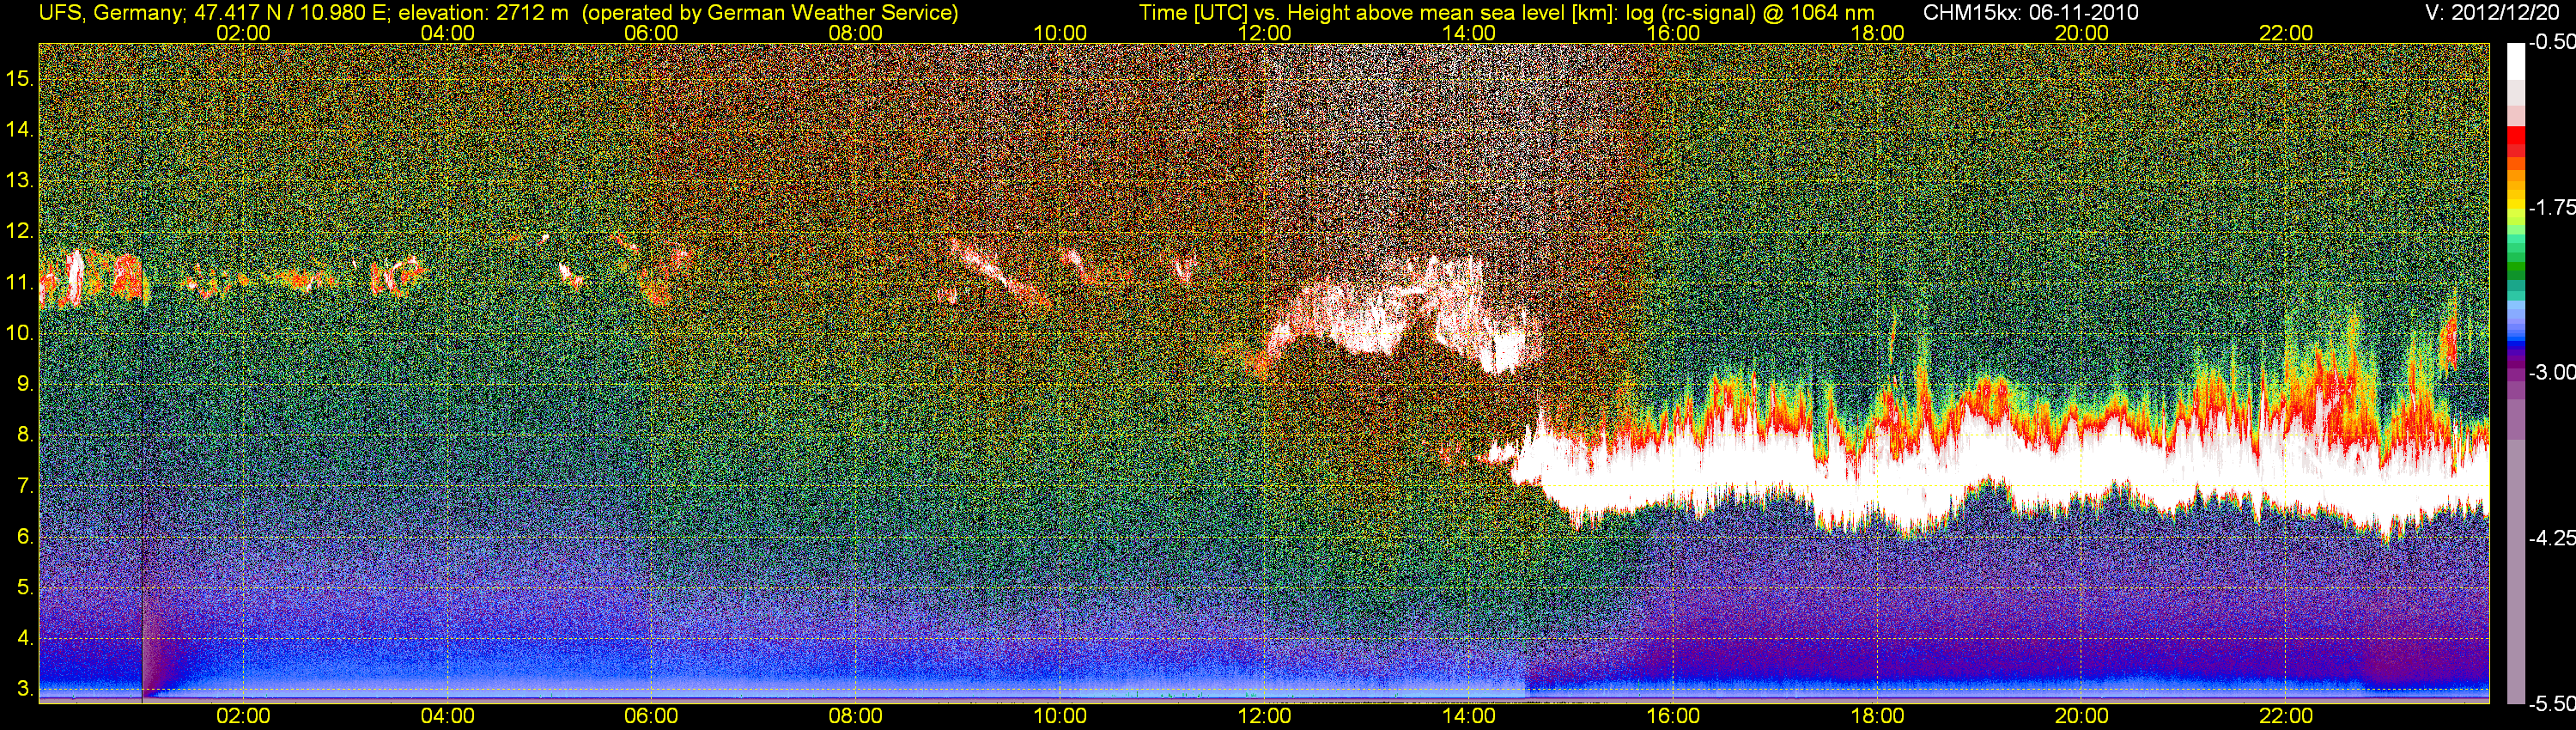Screen dimensions: 2576x730
Task: Click the top axis time label '10:00'
Action: [x=1060, y=33]
